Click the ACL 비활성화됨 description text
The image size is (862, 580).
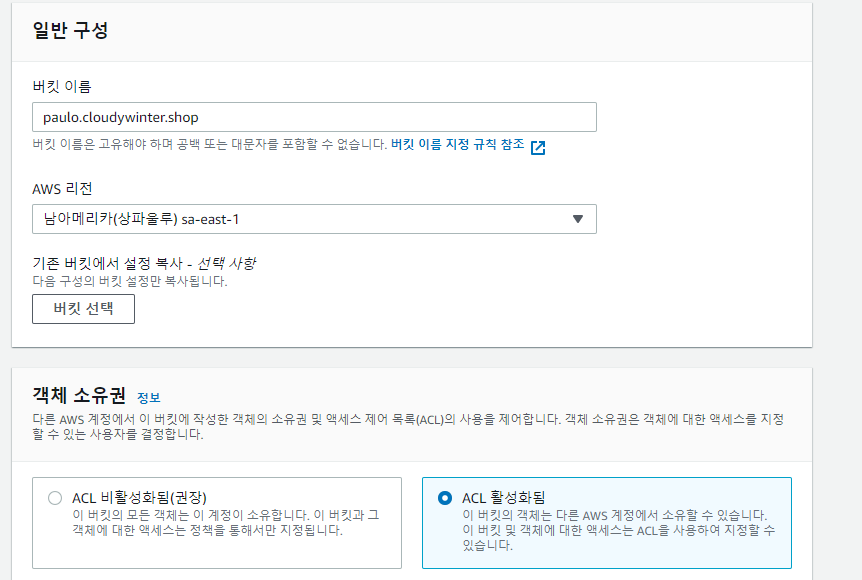(225, 523)
